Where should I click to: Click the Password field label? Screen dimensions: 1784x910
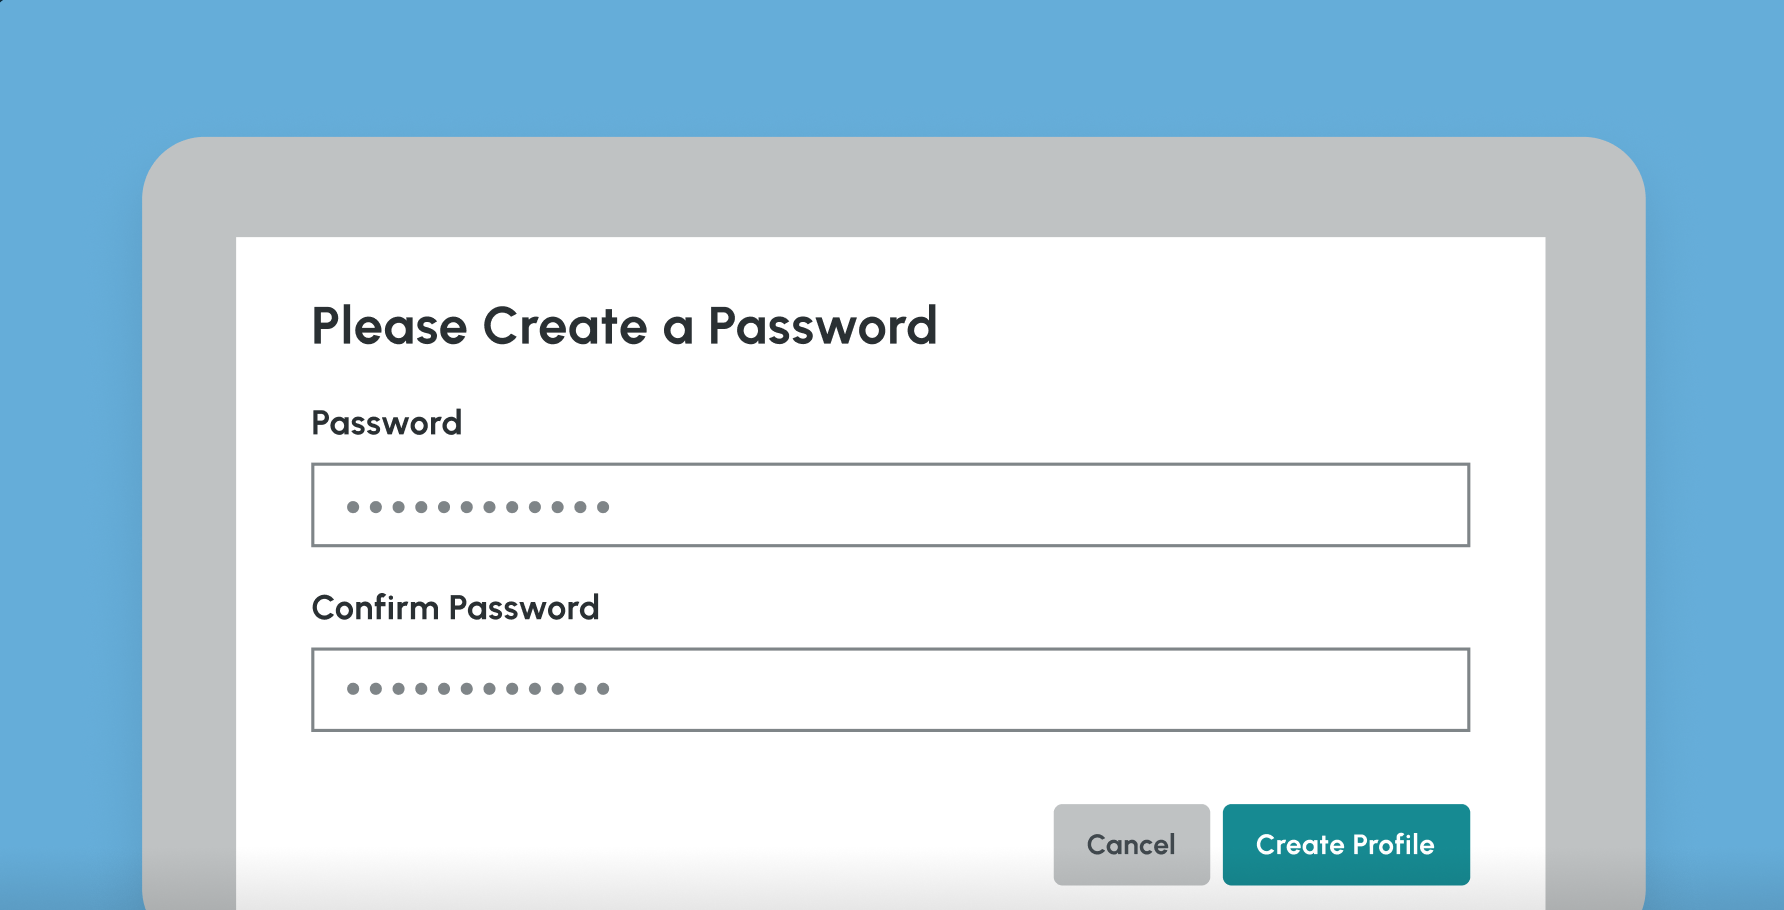[x=386, y=423]
